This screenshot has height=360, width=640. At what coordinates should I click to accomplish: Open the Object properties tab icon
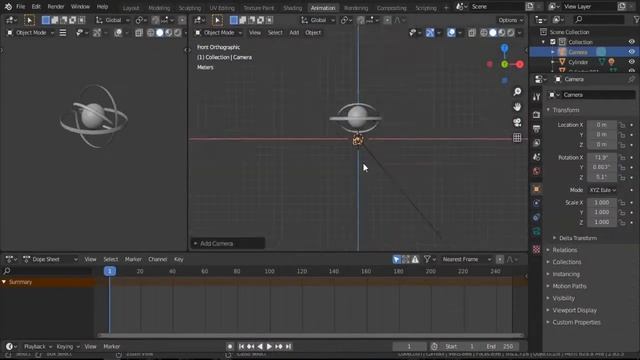click(536, 189)
